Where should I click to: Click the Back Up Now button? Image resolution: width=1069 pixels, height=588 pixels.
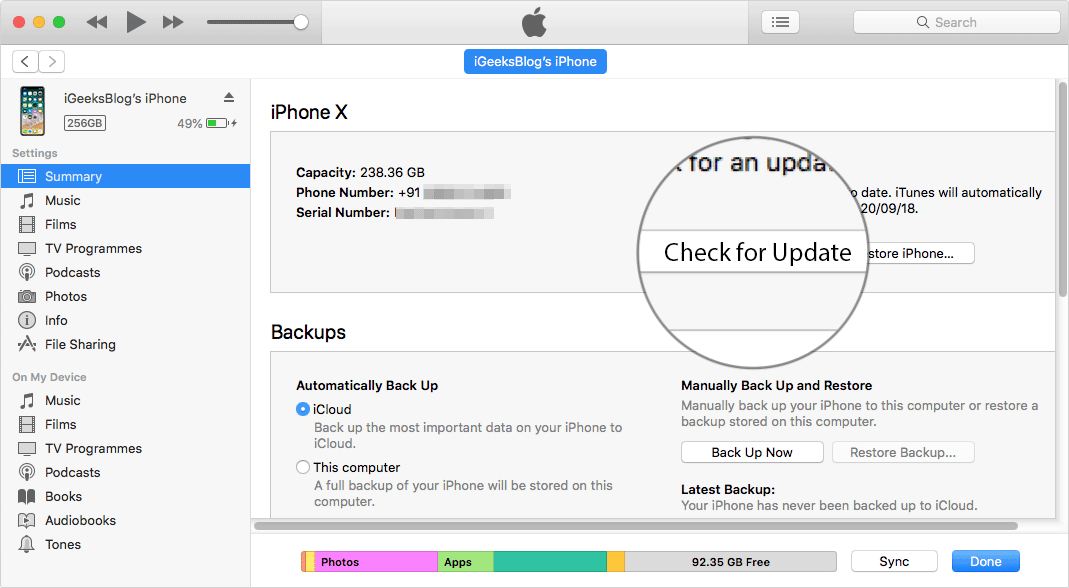click(x=752, y=452)
